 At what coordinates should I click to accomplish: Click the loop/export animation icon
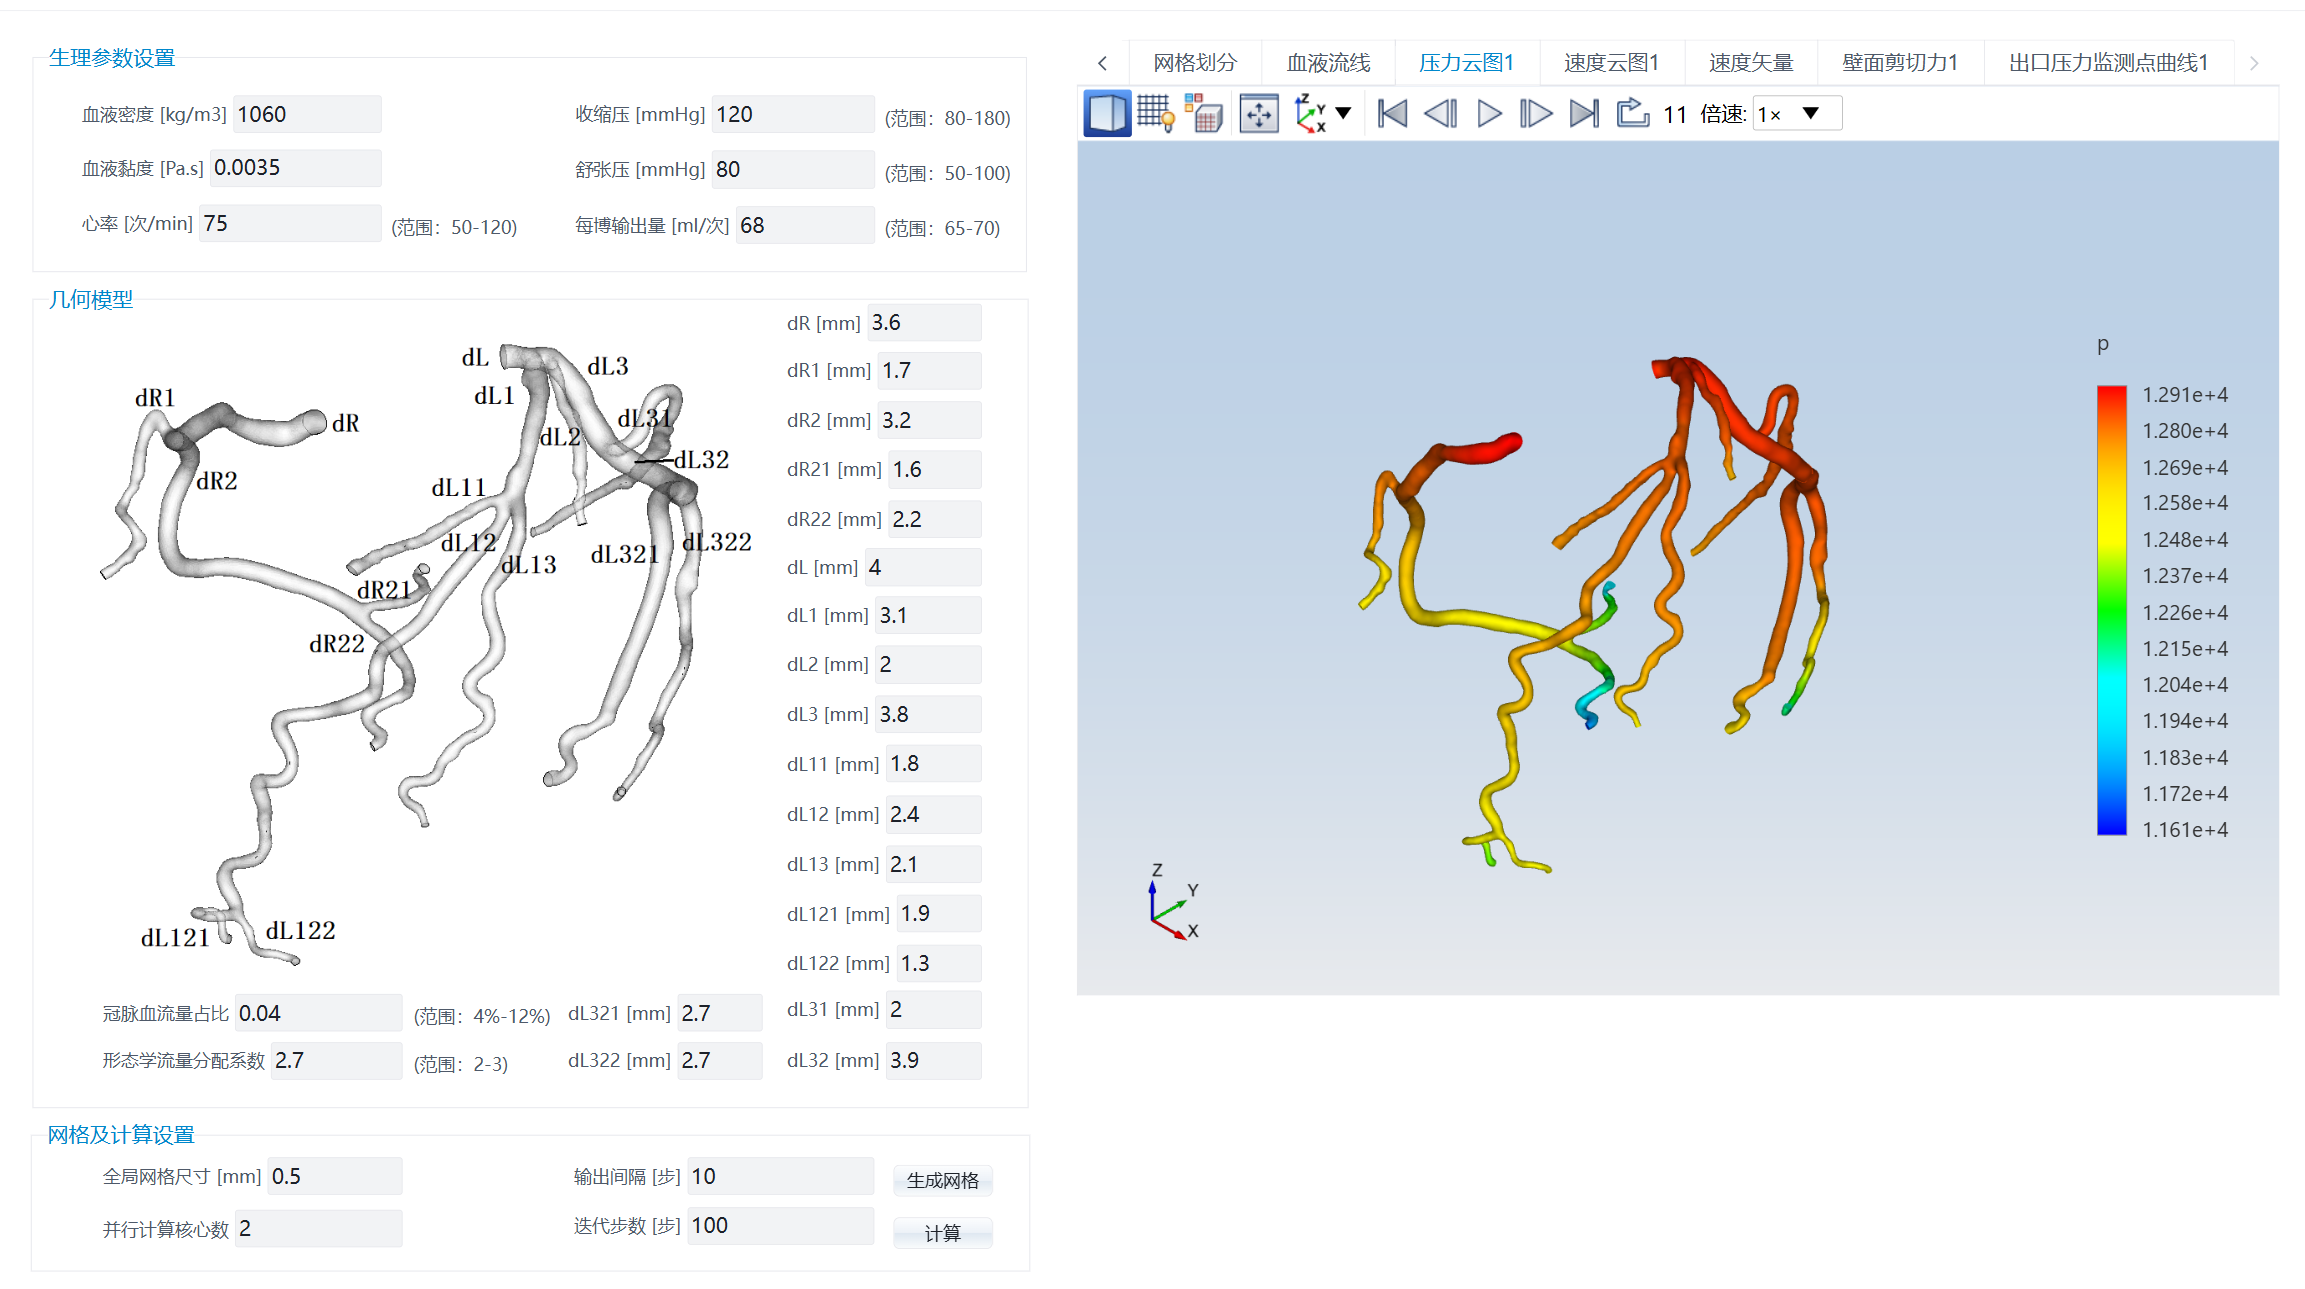coord(1632,112)
